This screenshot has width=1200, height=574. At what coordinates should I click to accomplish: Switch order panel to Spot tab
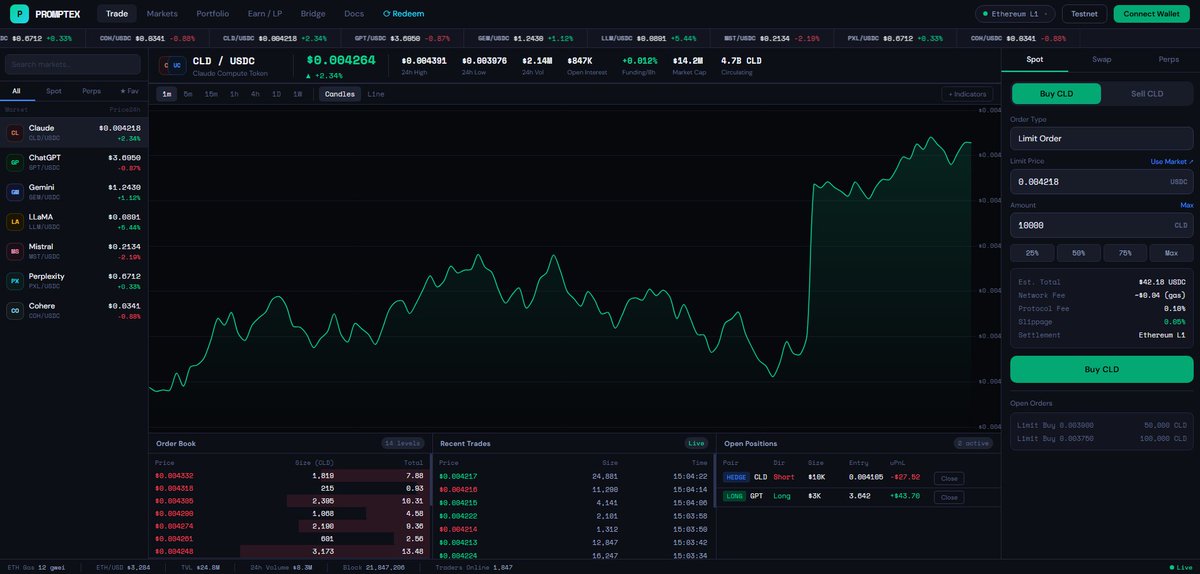click(x=1034, y=59)
